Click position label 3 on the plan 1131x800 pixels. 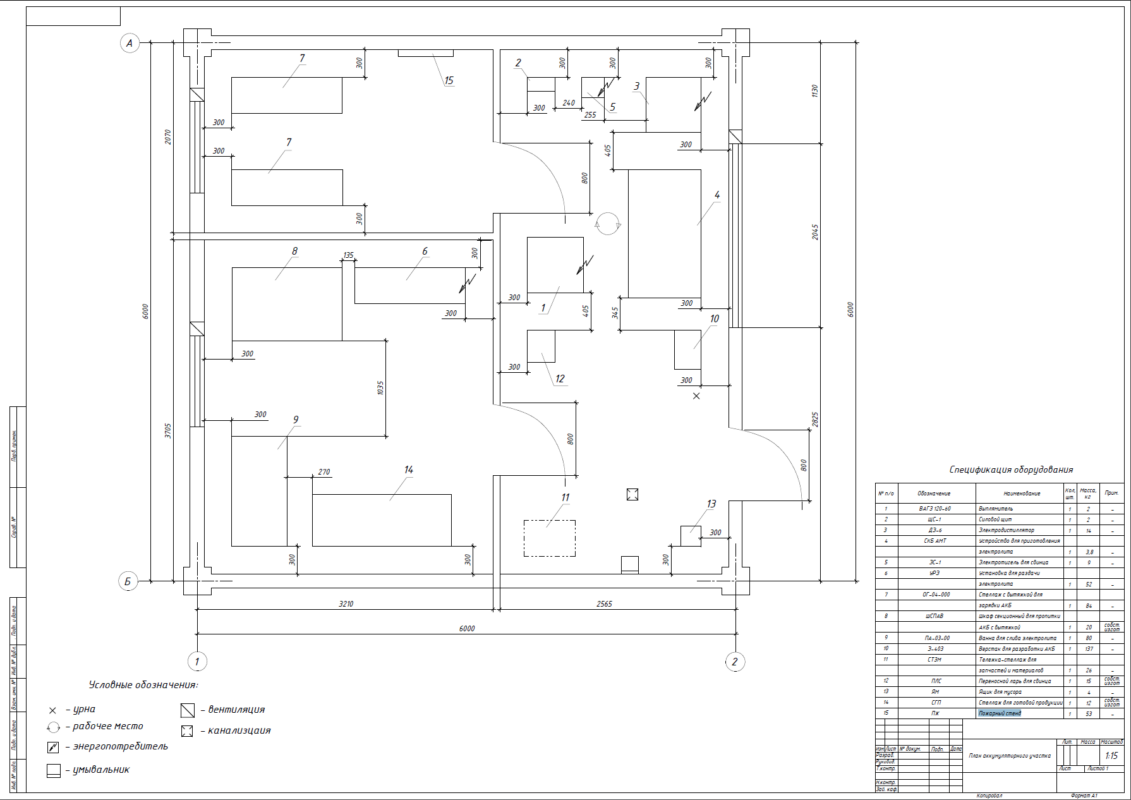[x=636, y=87]
